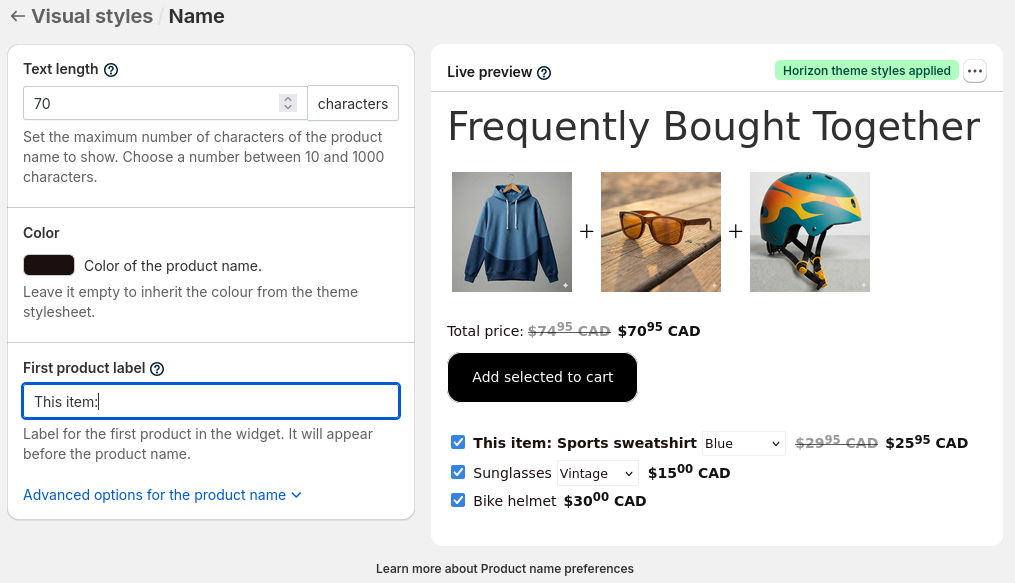Open the Vintage variant dropdown
This screenshot has height=583, width=1015.
pos(597,473)
